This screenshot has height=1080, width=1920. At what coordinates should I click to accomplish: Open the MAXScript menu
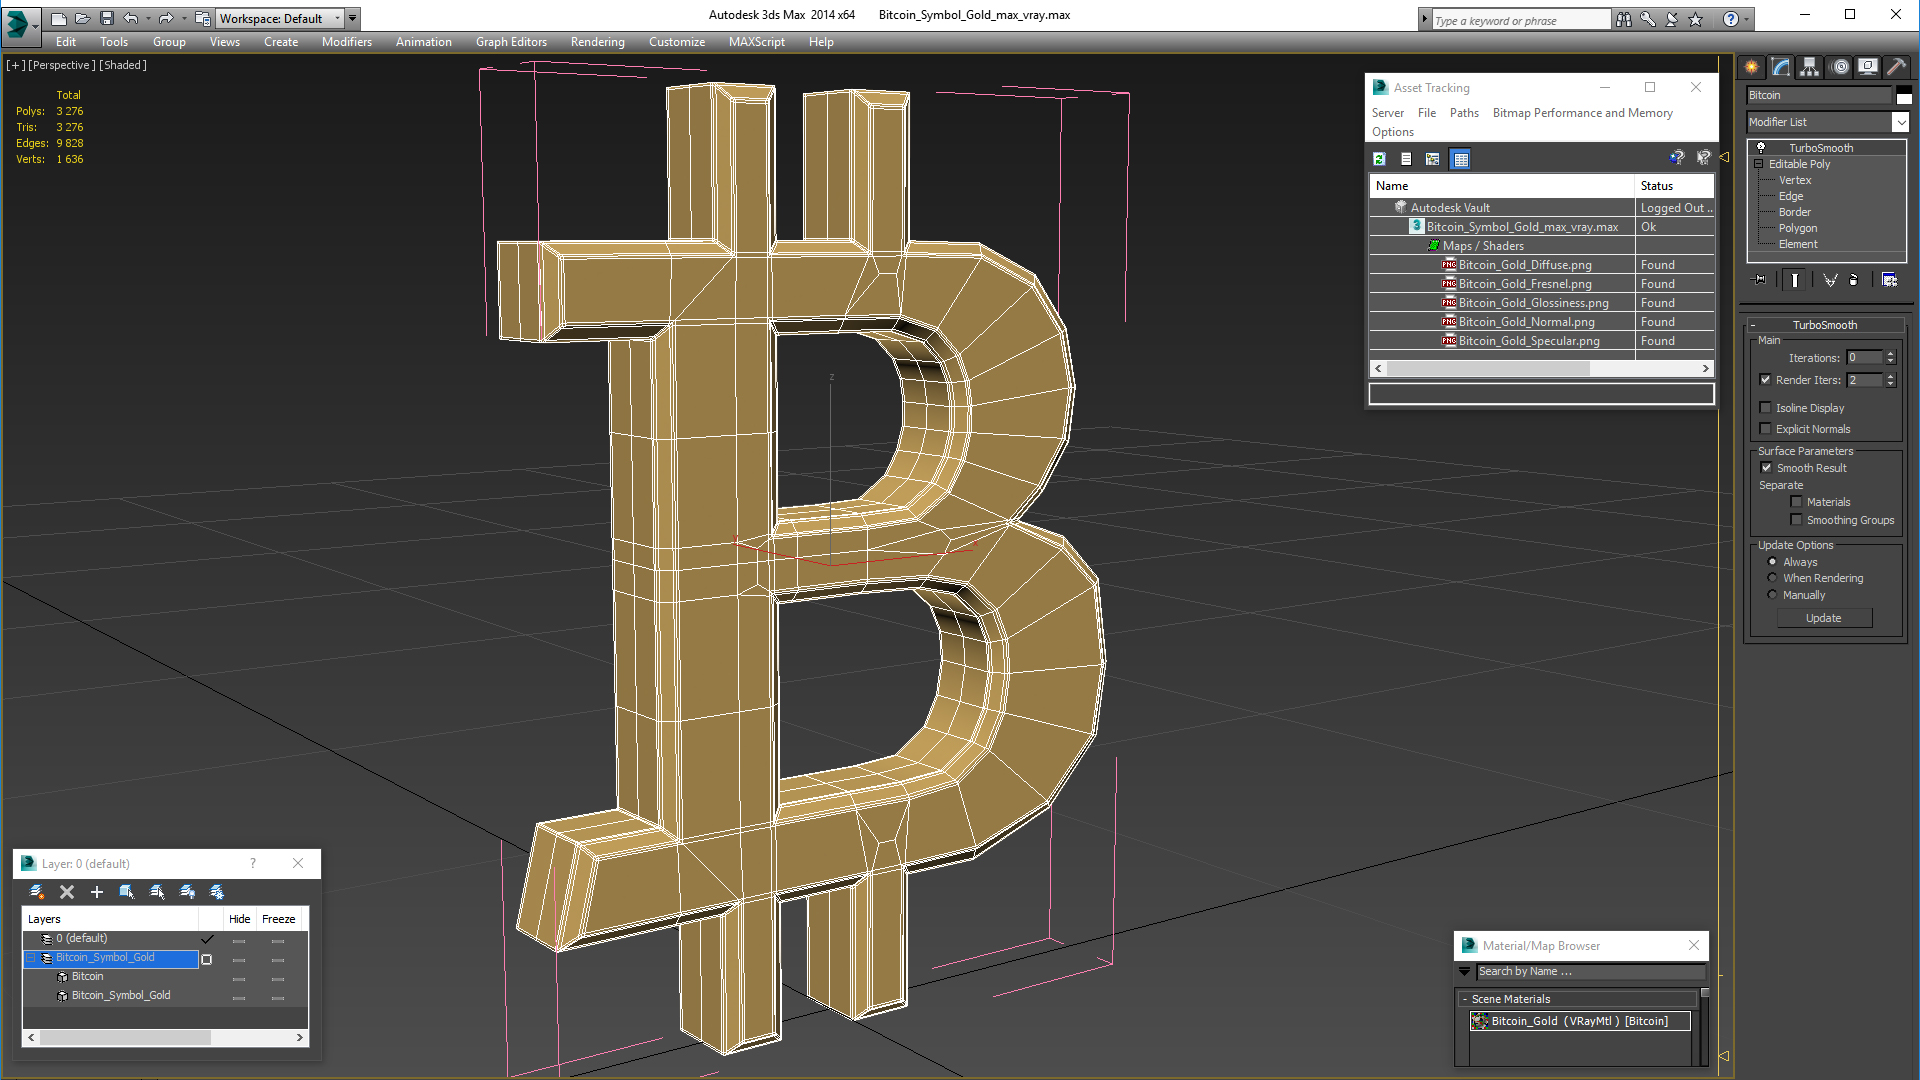tap(756, 42)
